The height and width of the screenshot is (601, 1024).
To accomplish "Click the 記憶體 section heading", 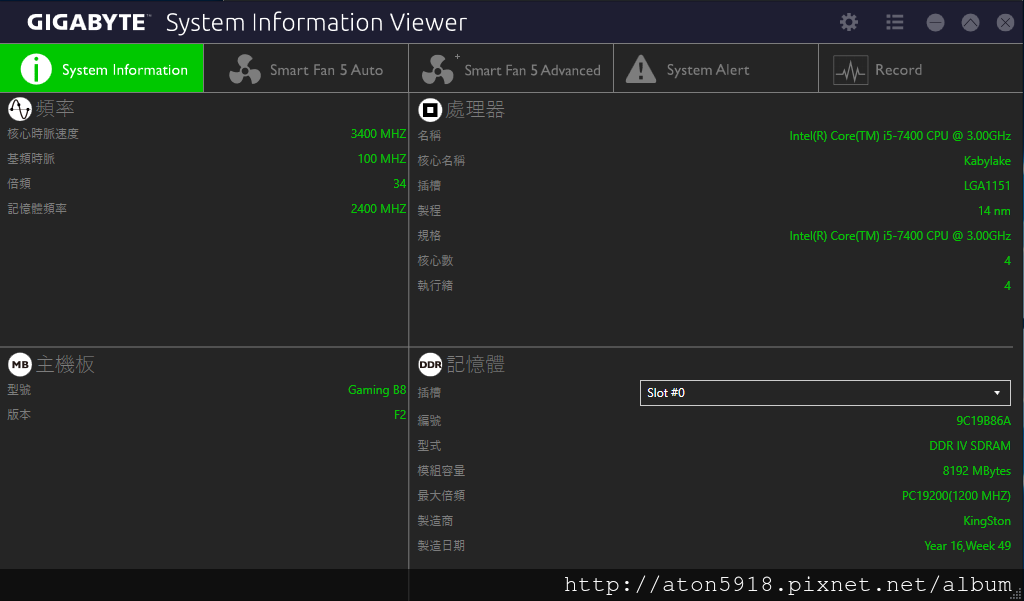I will [475, 365].
